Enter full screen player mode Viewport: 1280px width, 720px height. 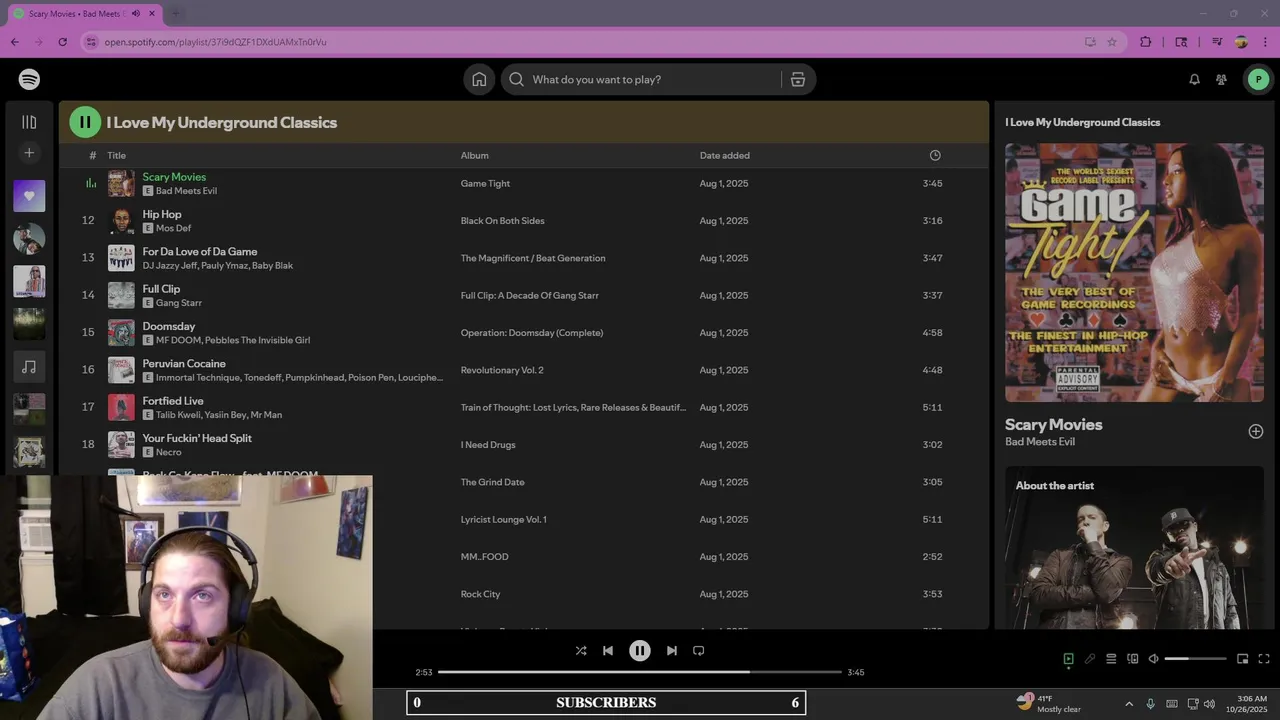[x=1264, y=659]
